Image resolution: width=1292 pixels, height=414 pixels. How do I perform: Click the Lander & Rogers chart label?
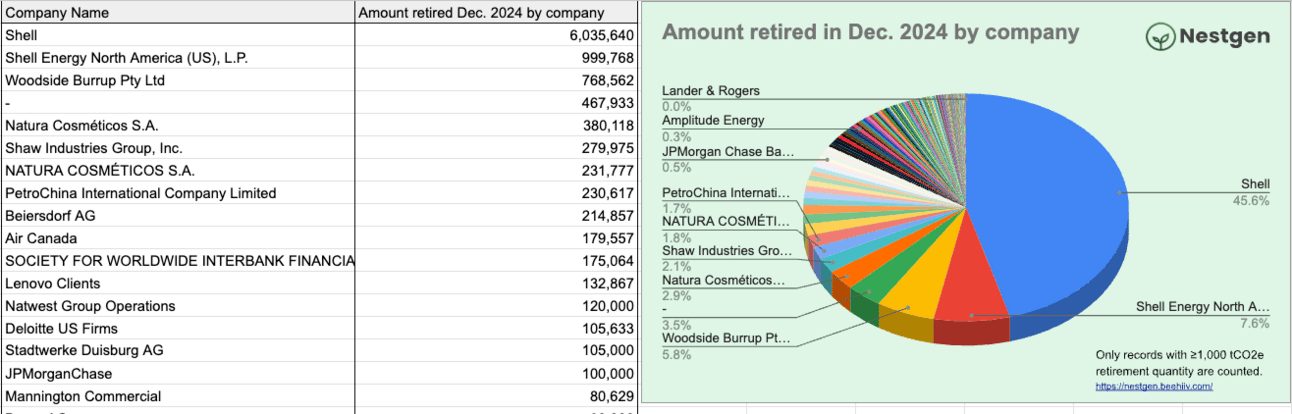pyautogui.click(x=711, y=98)
